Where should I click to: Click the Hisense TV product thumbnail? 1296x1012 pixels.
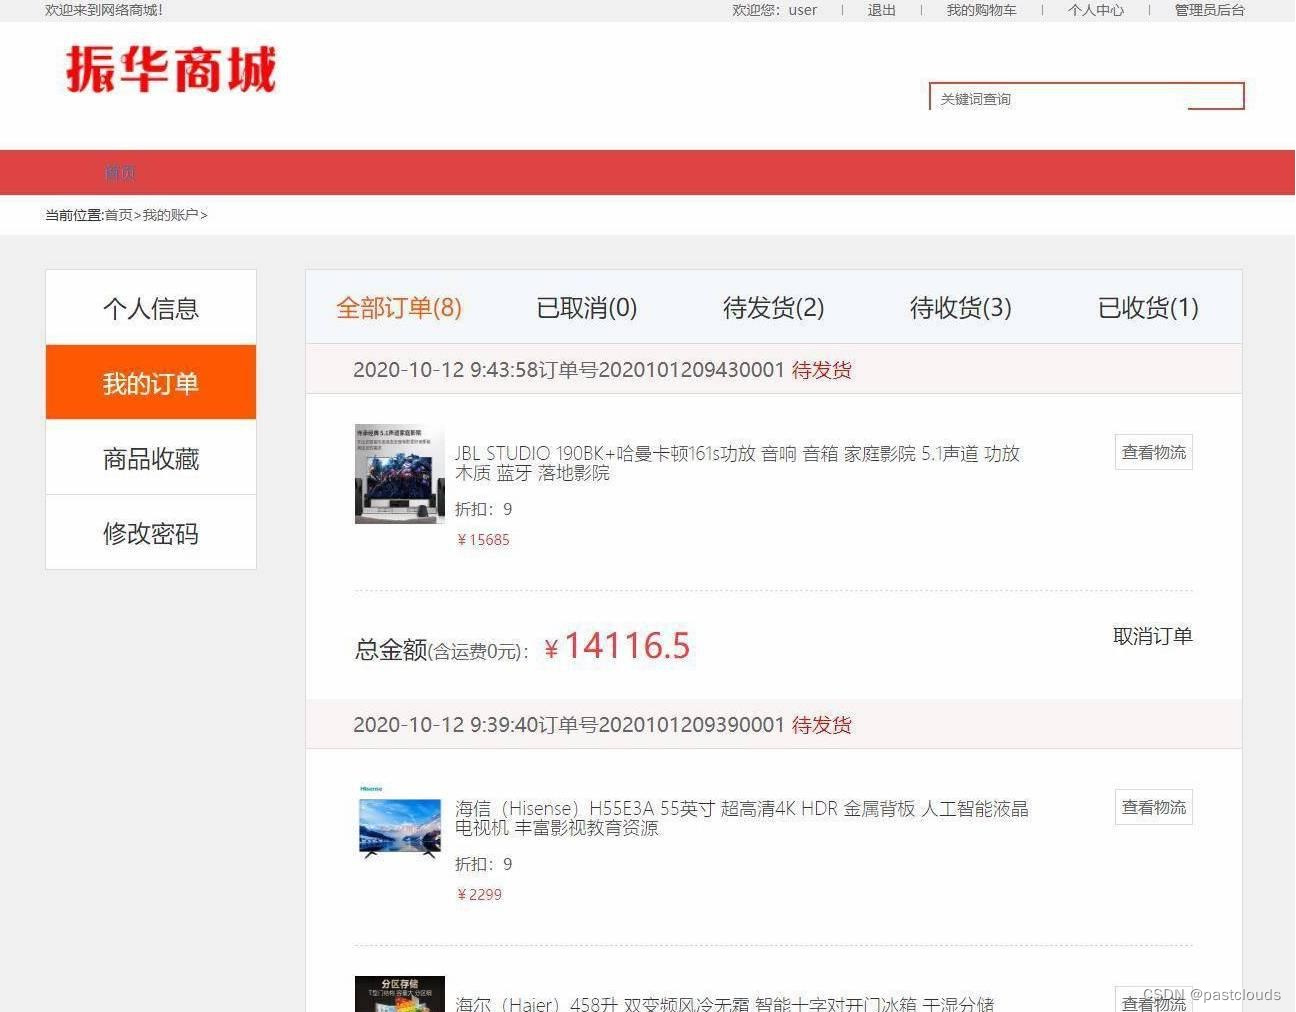[x=400, y=828]
